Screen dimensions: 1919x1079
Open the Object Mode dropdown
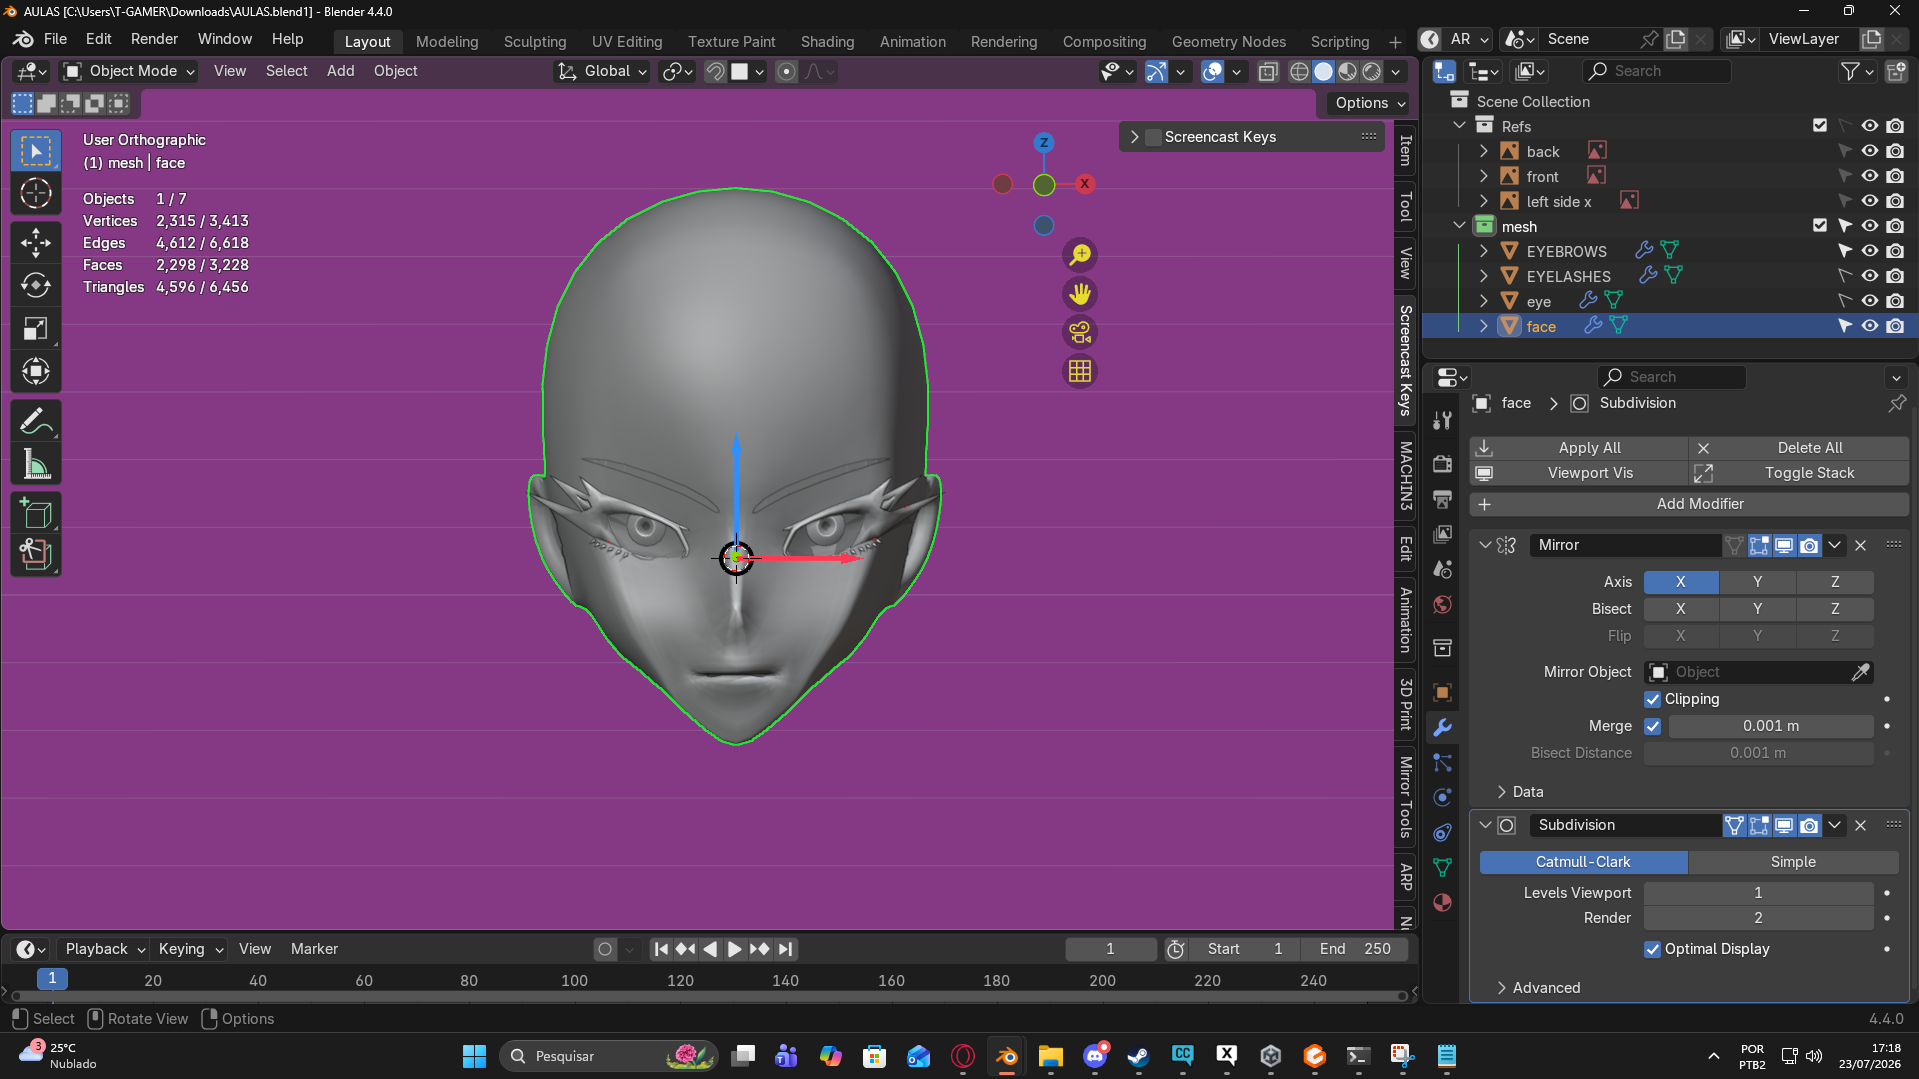pyautogui.click(x=129, y=71)
